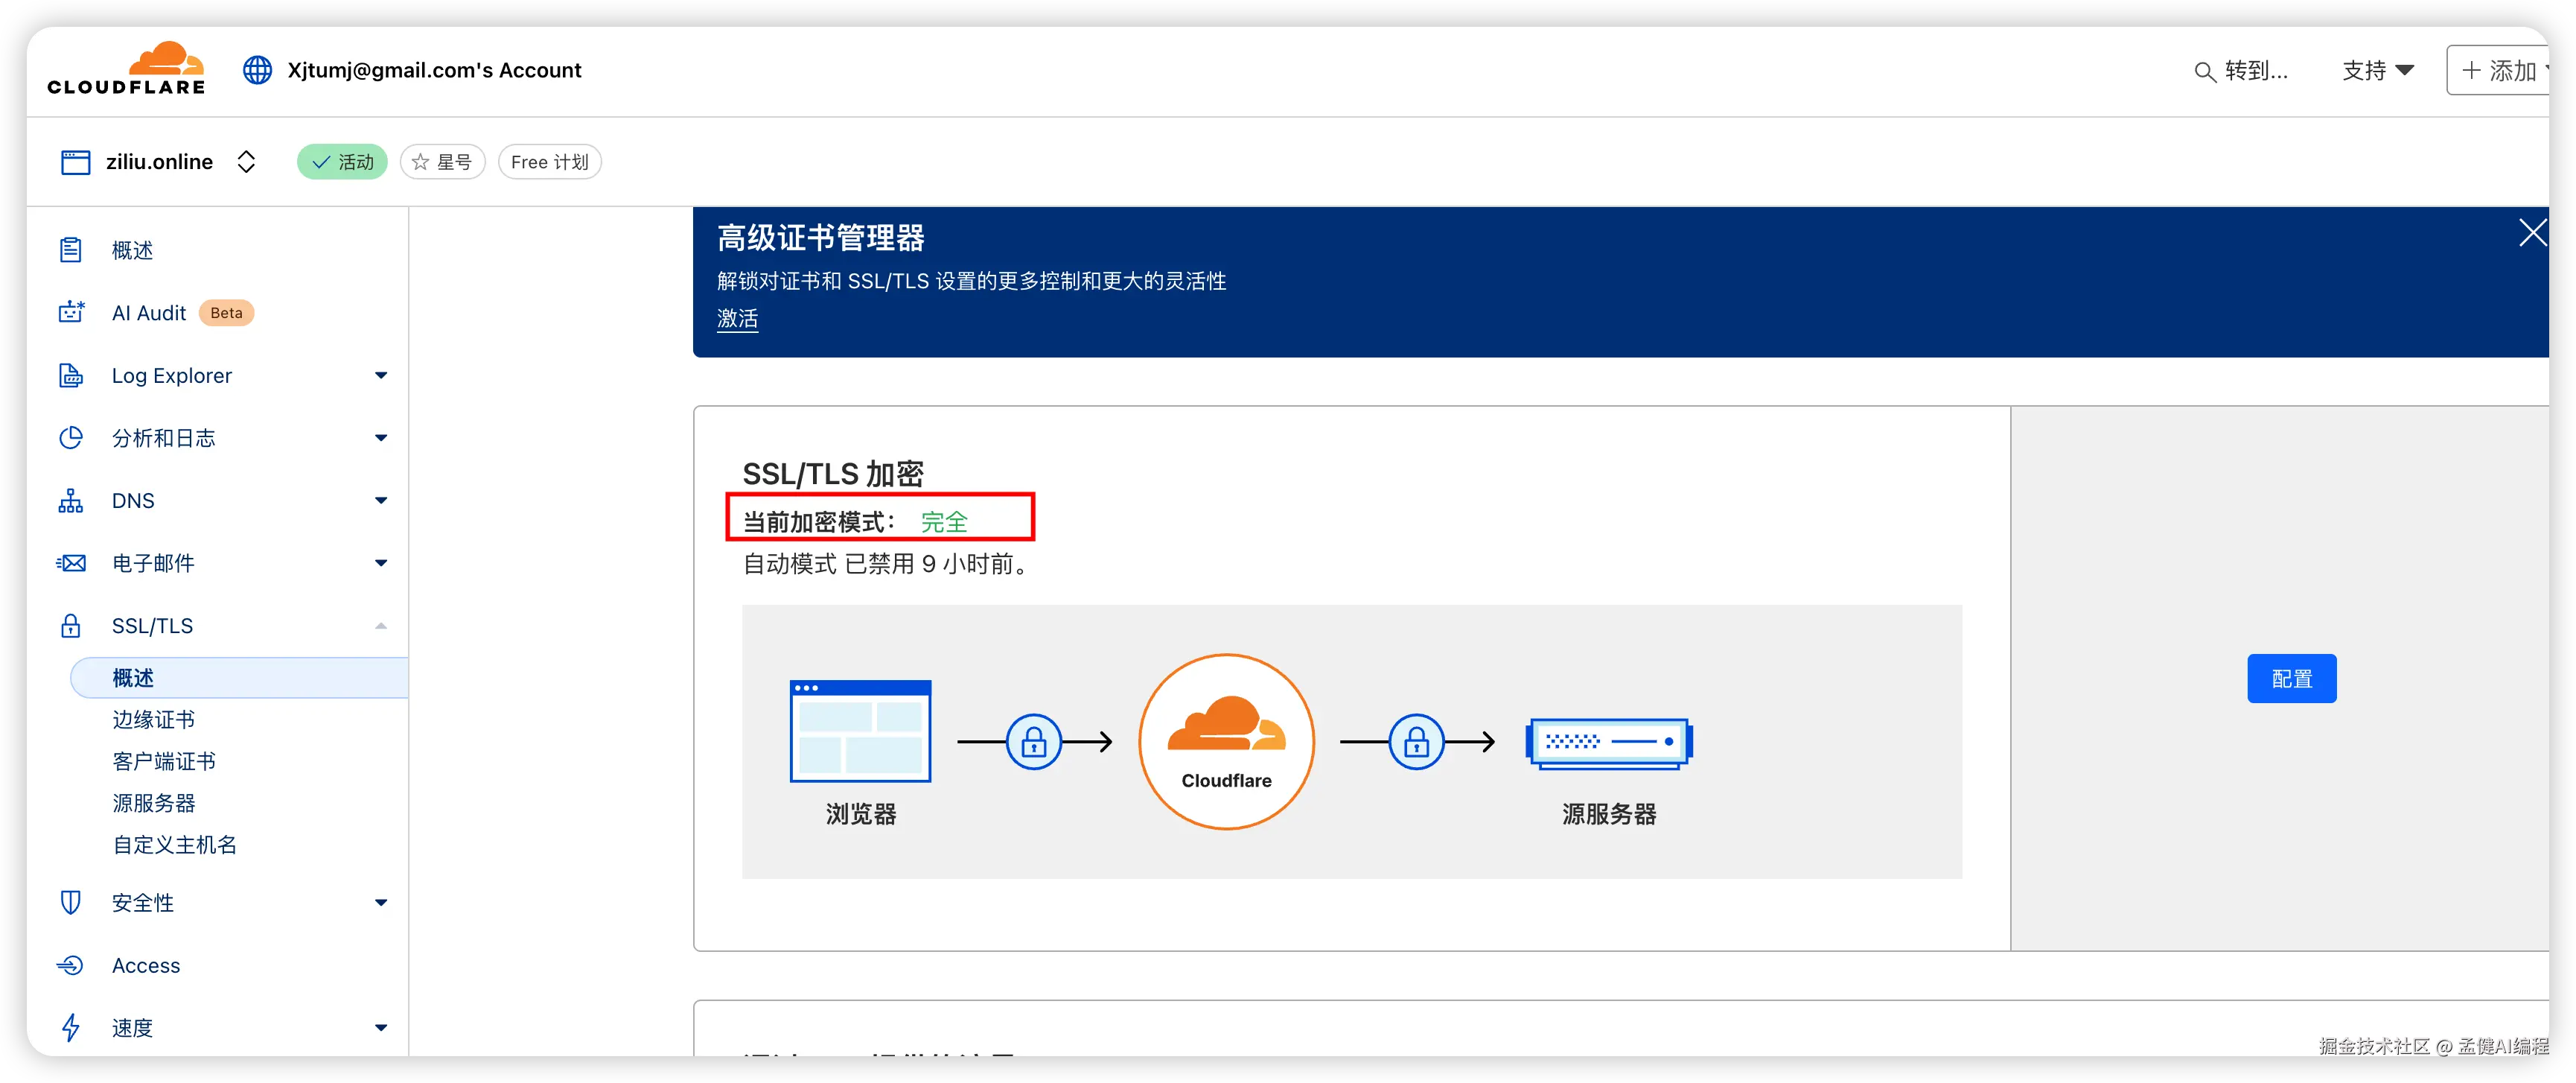The height and width of the screenshot is (1083, 2576).
Task: Click the 激活 link in banner
Action: click(737, 319)
